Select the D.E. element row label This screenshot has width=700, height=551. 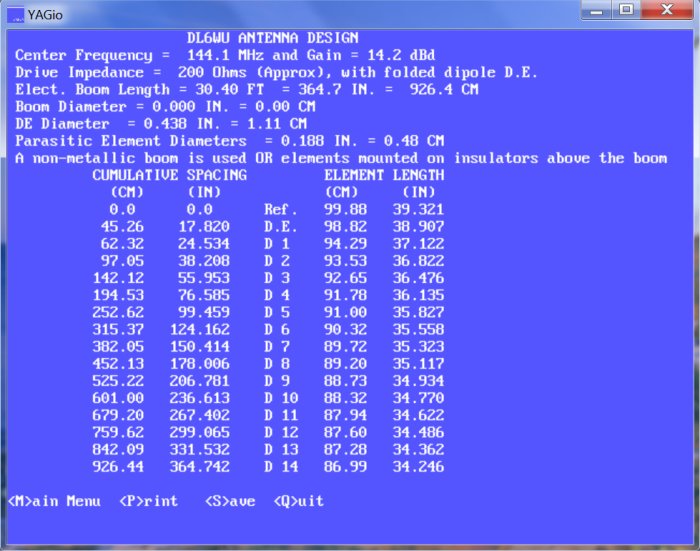tap(280, 227)
